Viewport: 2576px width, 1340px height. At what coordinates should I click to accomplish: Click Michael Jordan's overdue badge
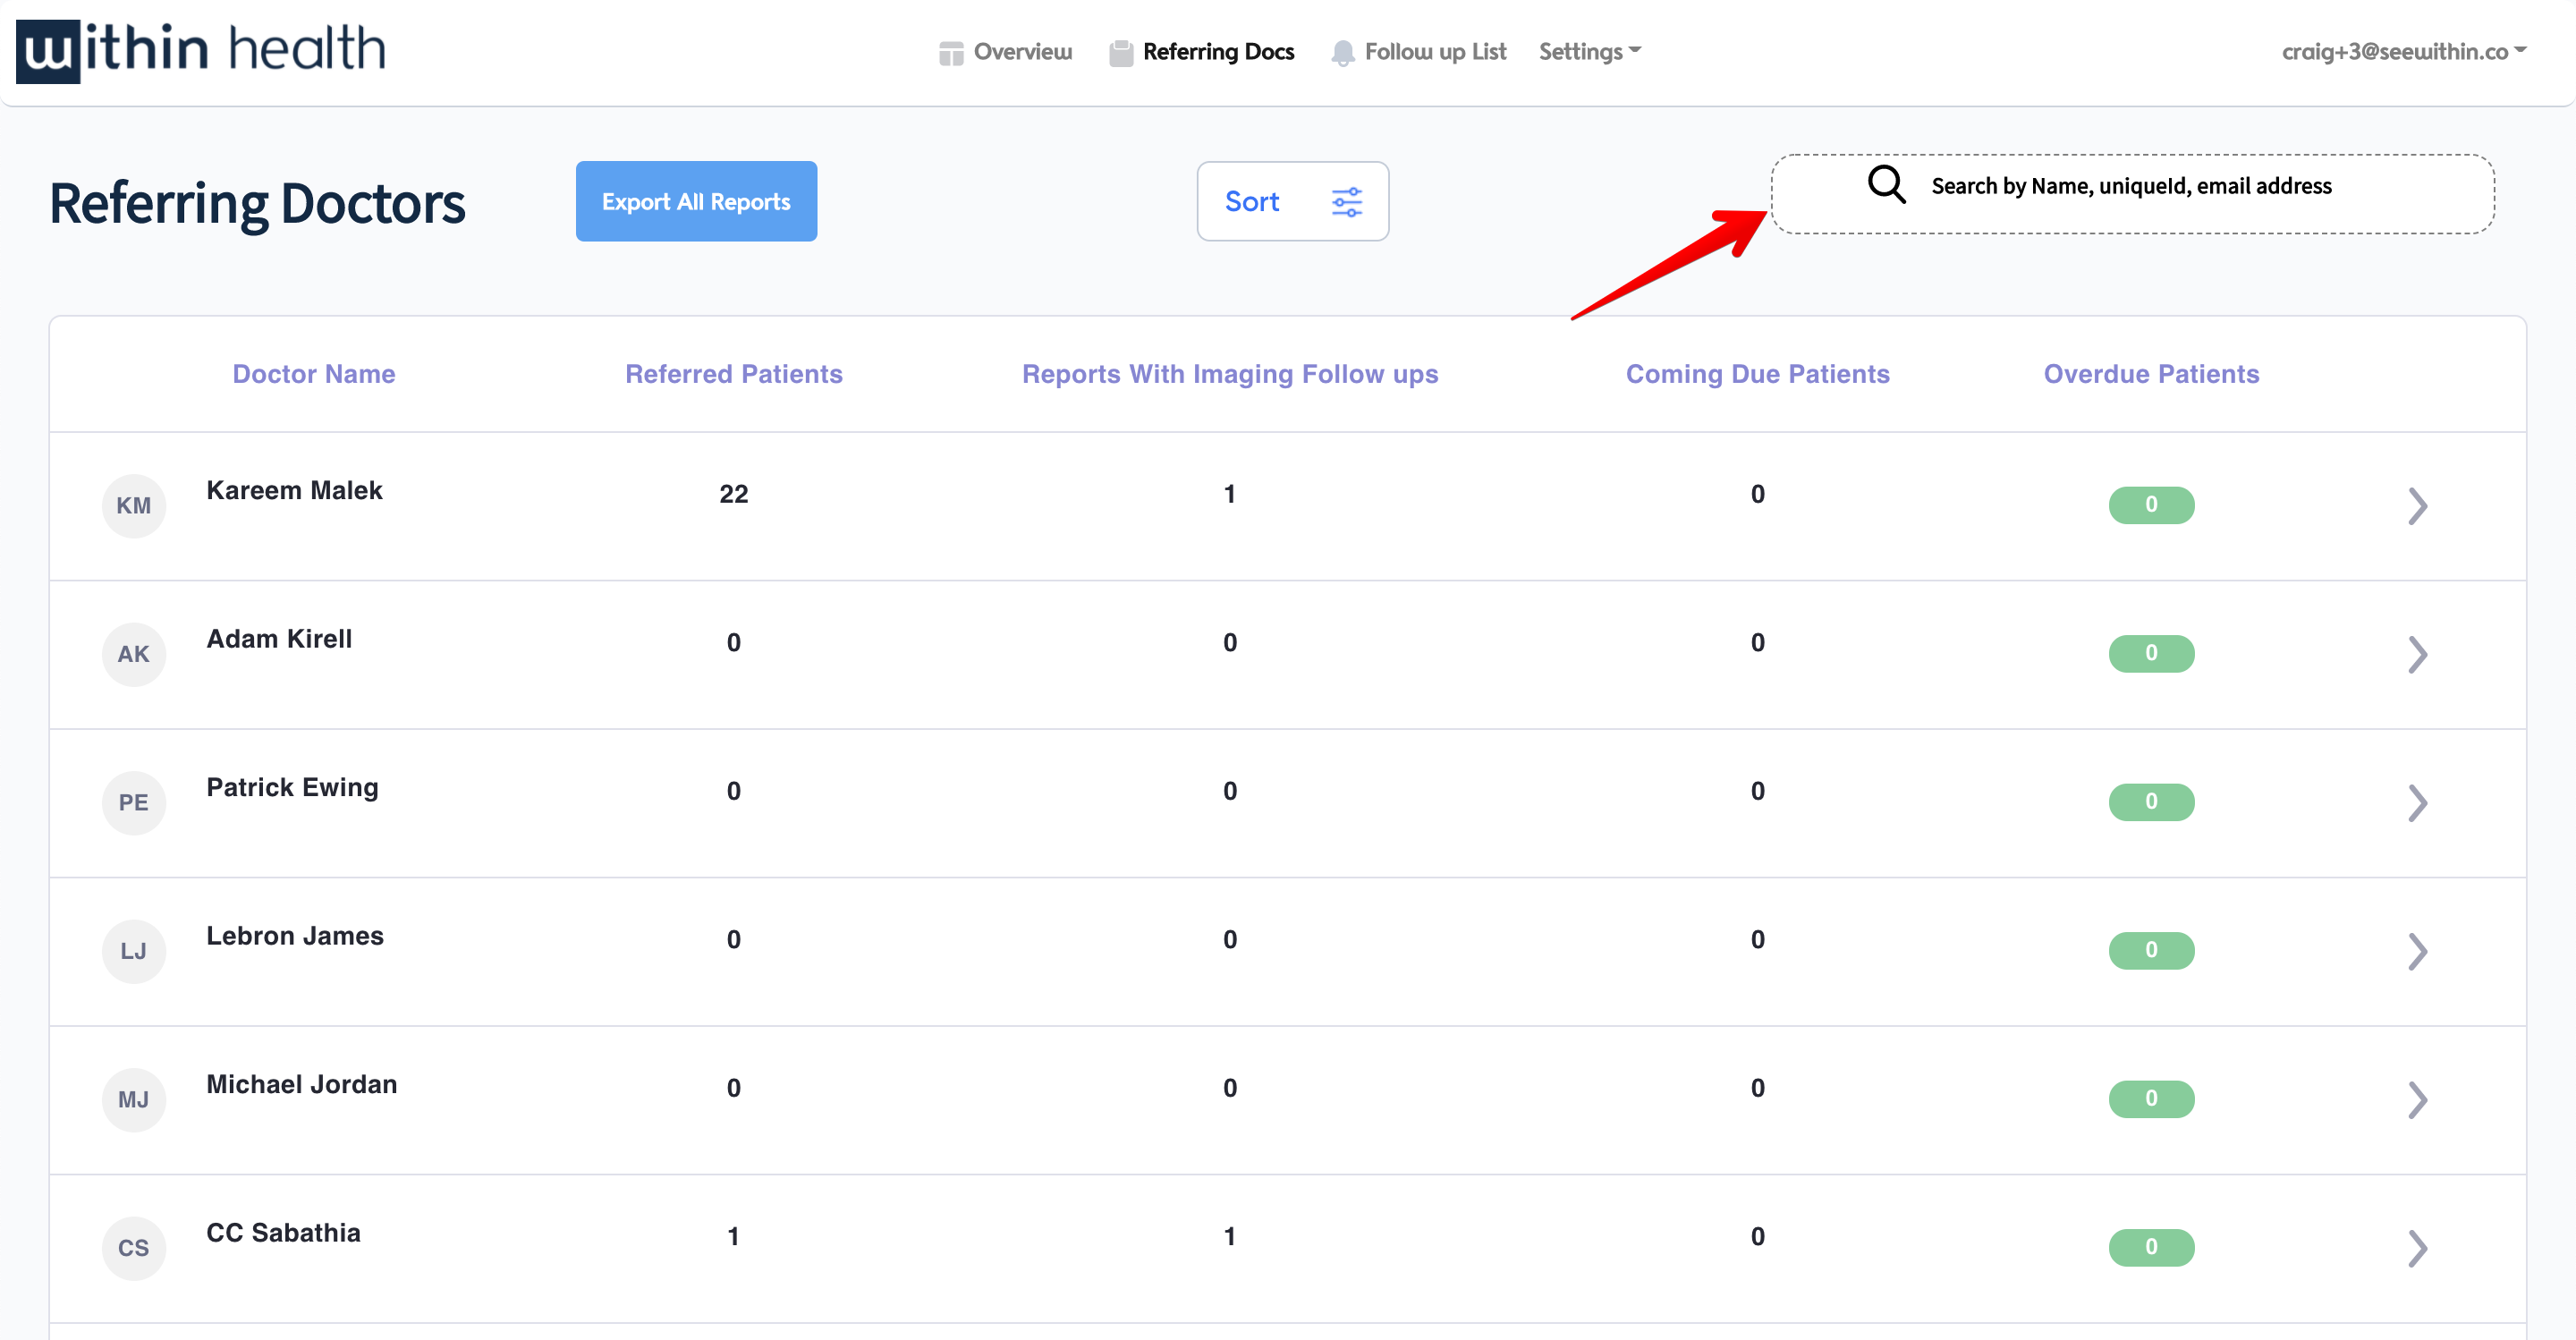click(2151, 1099)
